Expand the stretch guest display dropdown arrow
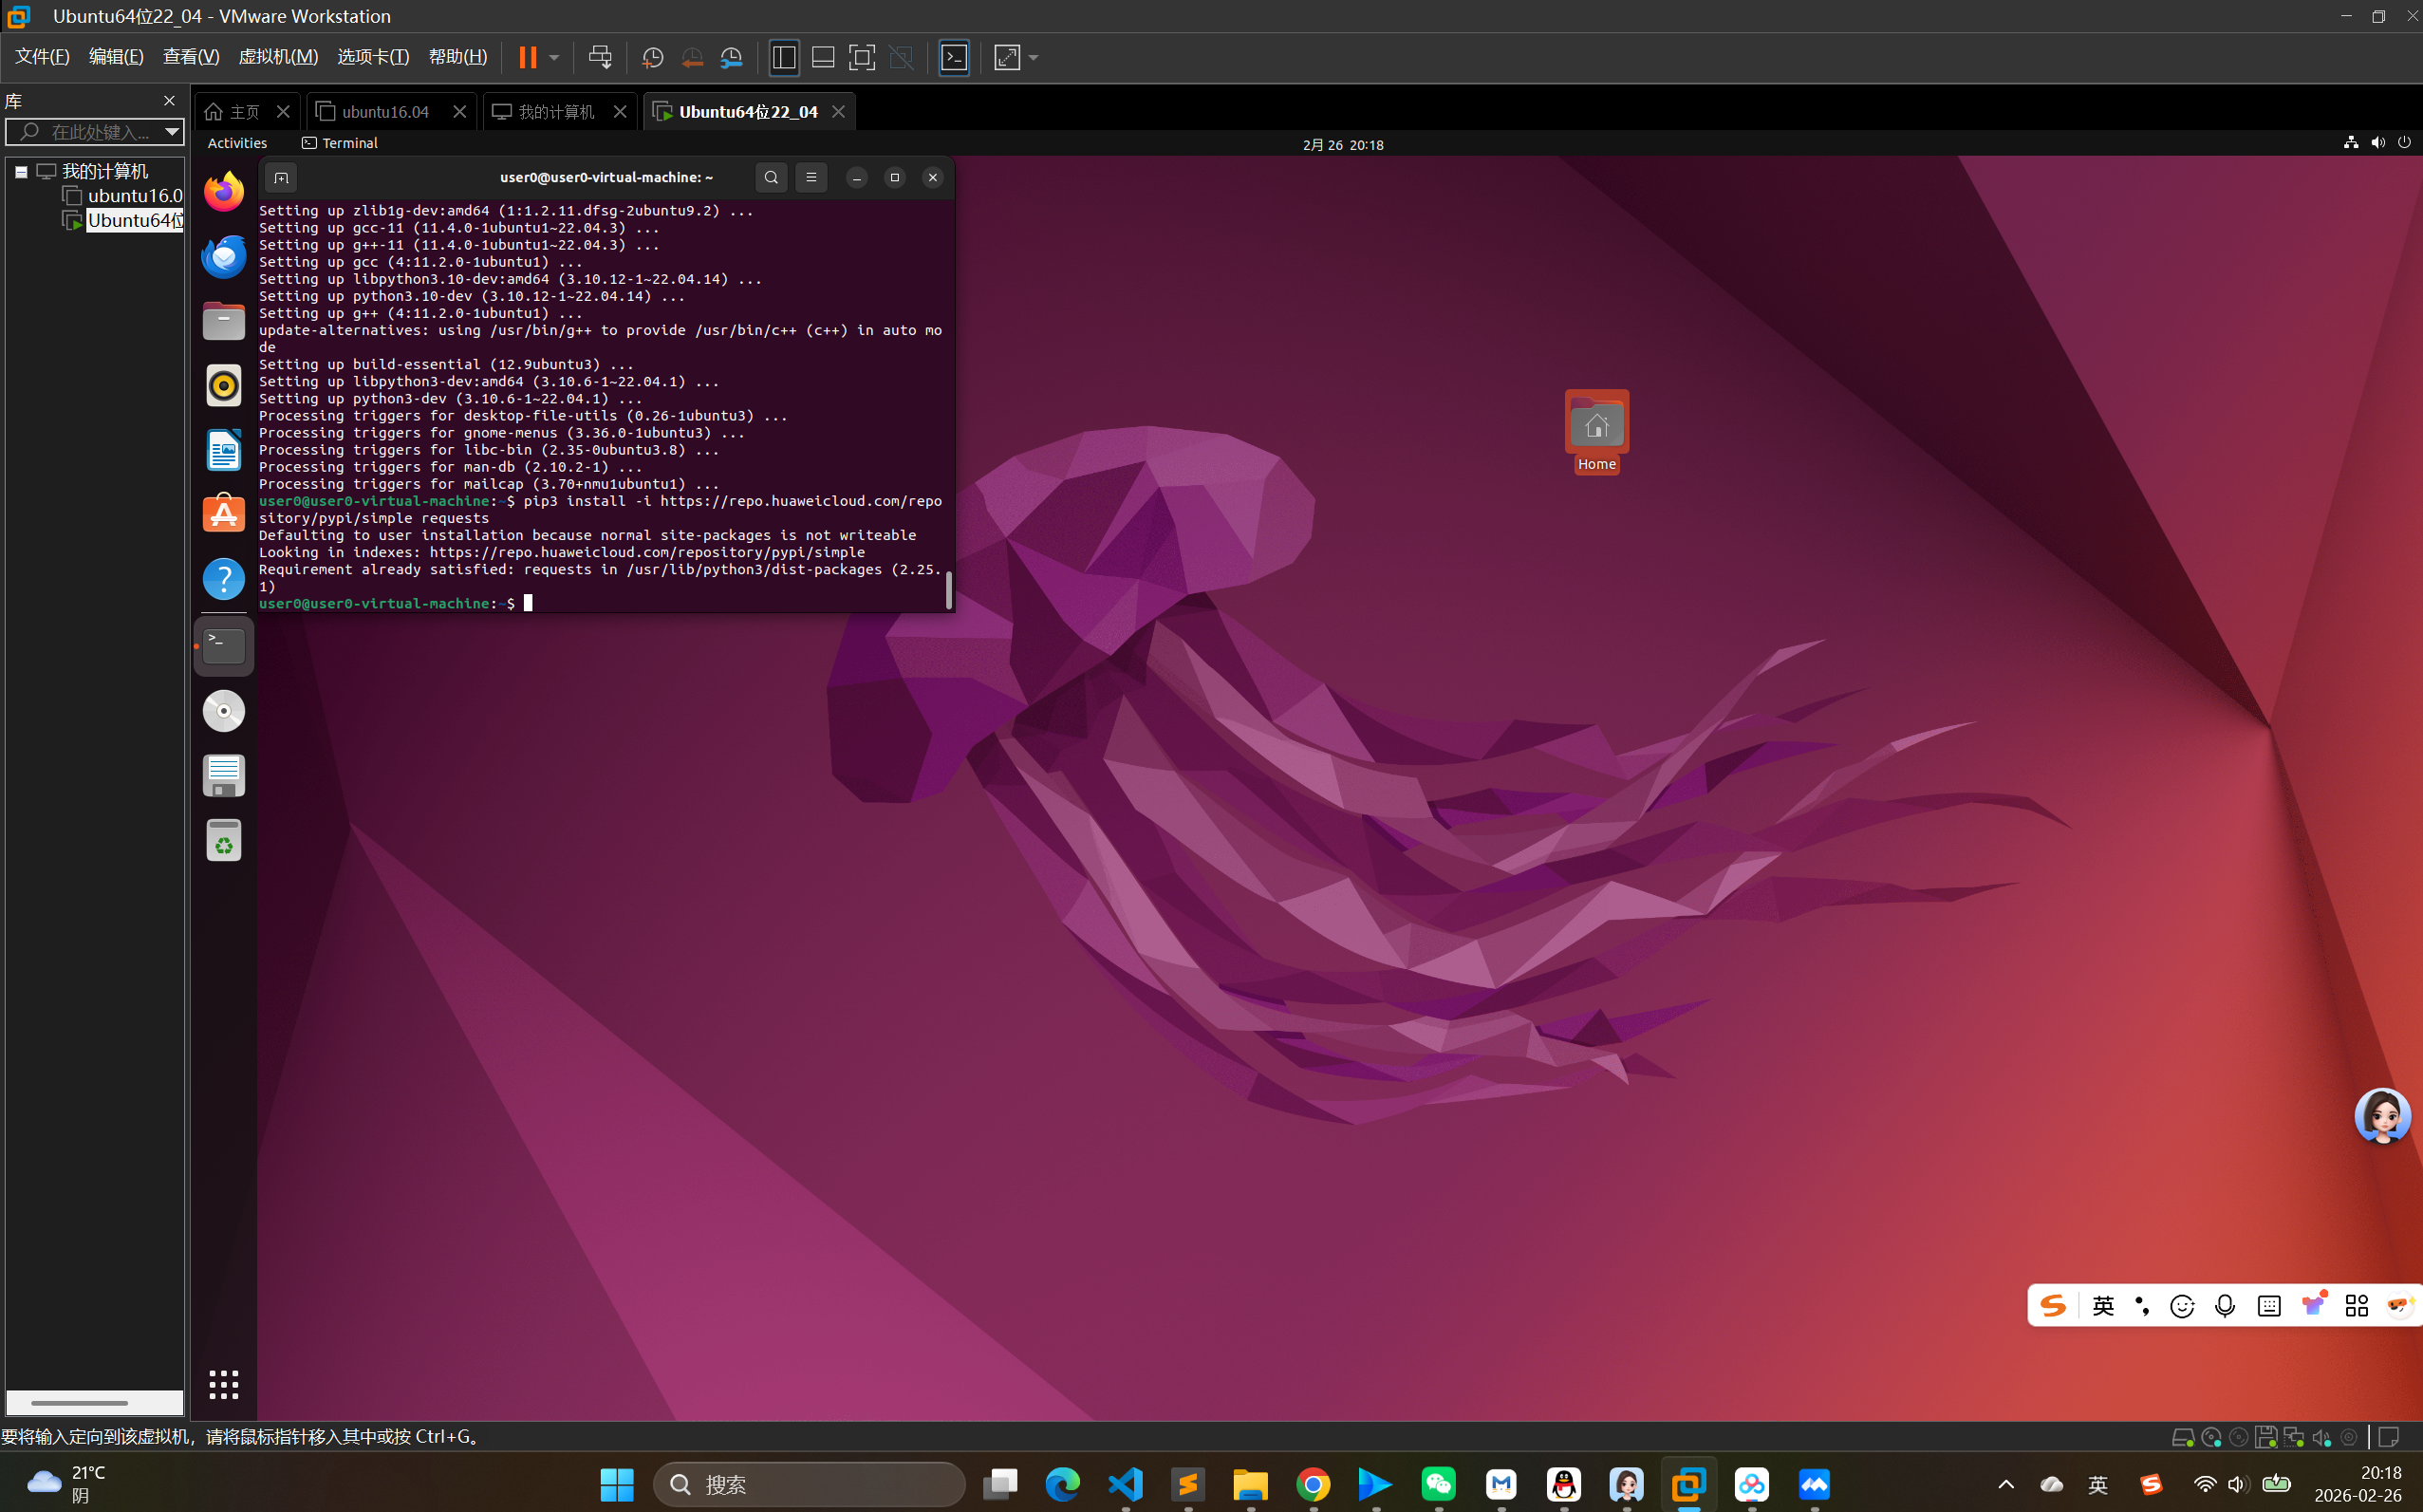Screen dimensions: 2423x1512 click(1034, 58)
